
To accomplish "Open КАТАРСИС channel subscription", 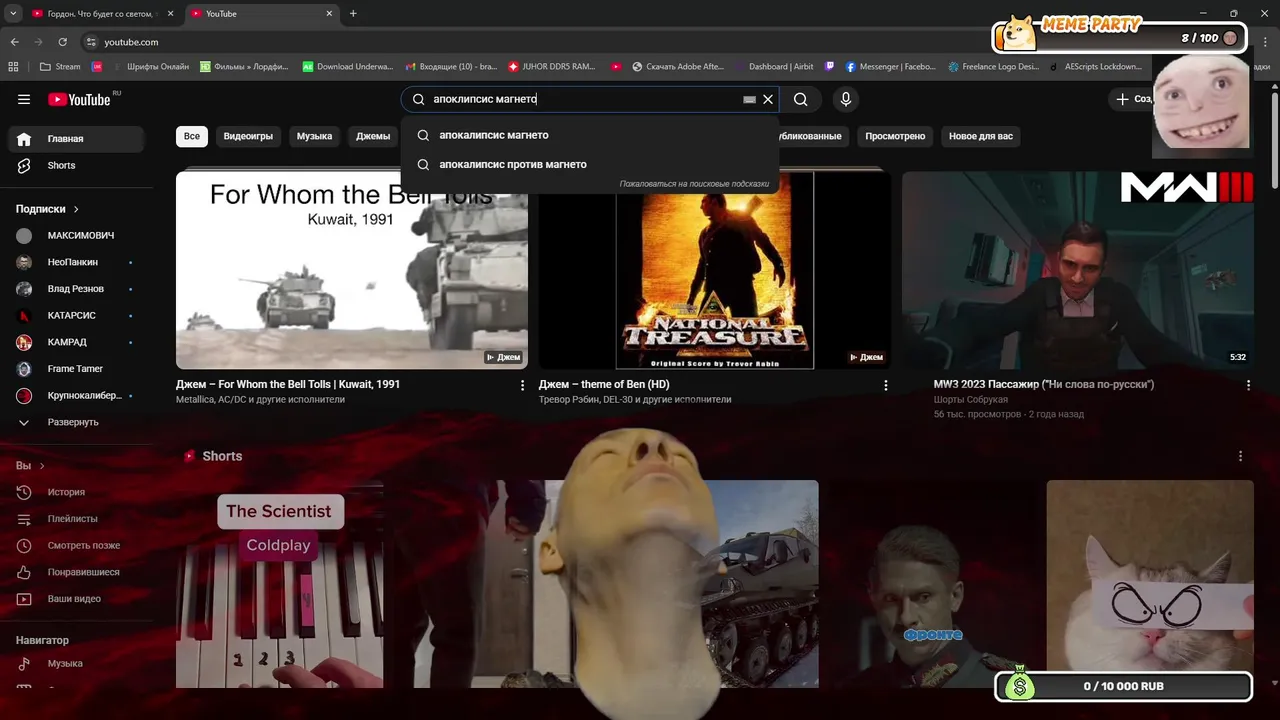I will [75, 315].
